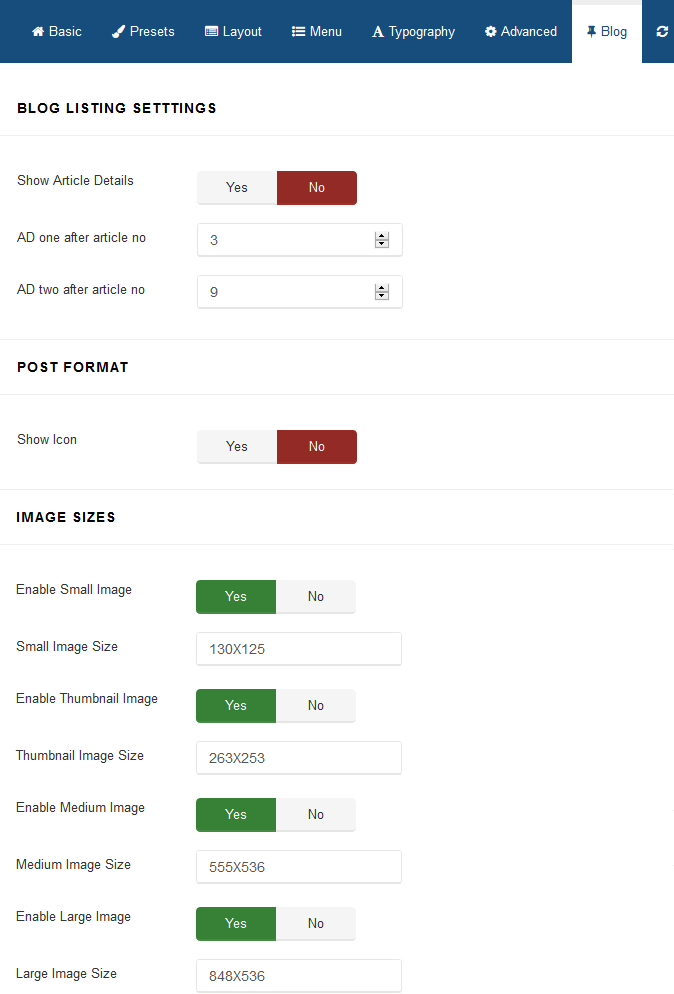Viewport: 674px width, 994px height.
Task: Select the Large Image Size input
Action: tap(299, 976)
